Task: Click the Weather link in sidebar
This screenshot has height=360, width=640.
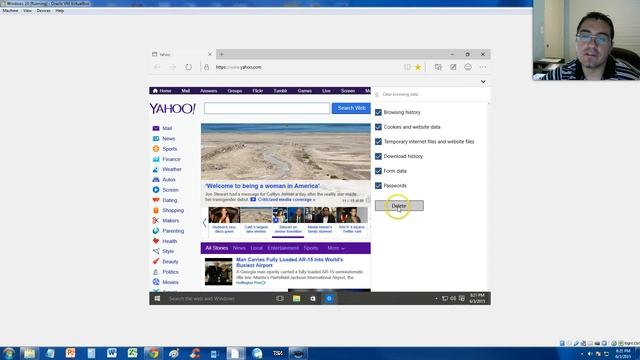Action: [172, 169]
